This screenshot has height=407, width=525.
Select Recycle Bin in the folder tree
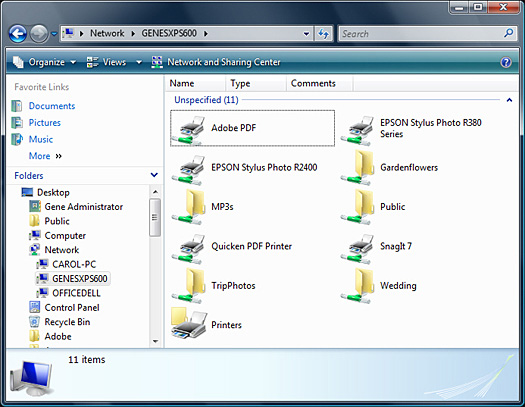pyautogui.click(x=67, y=322)
